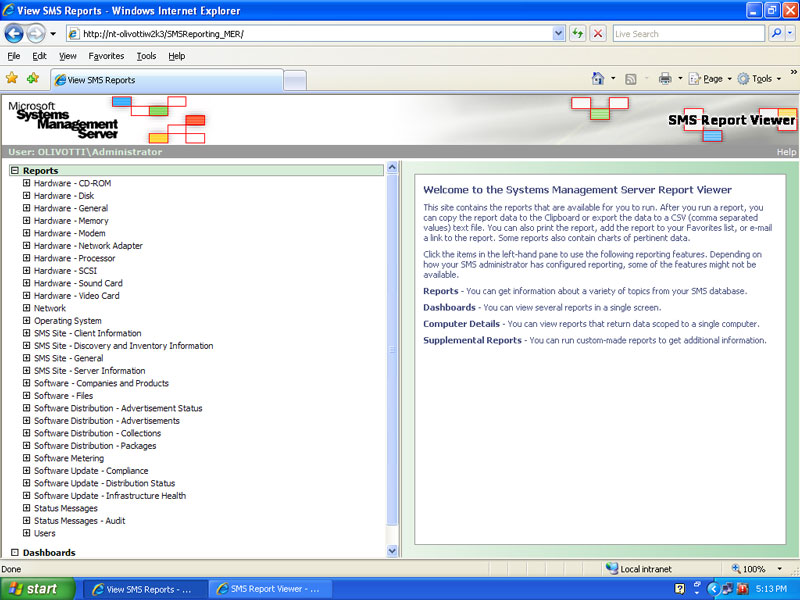Screen dimensions: 800x600
Task: Click the browser Back button
Action: (14, 34)
